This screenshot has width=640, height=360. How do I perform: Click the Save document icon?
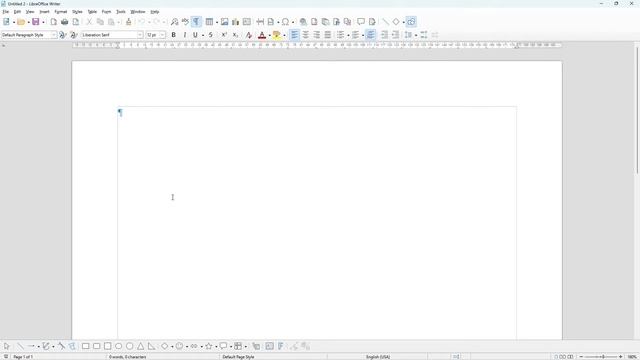tap(36, 22)
